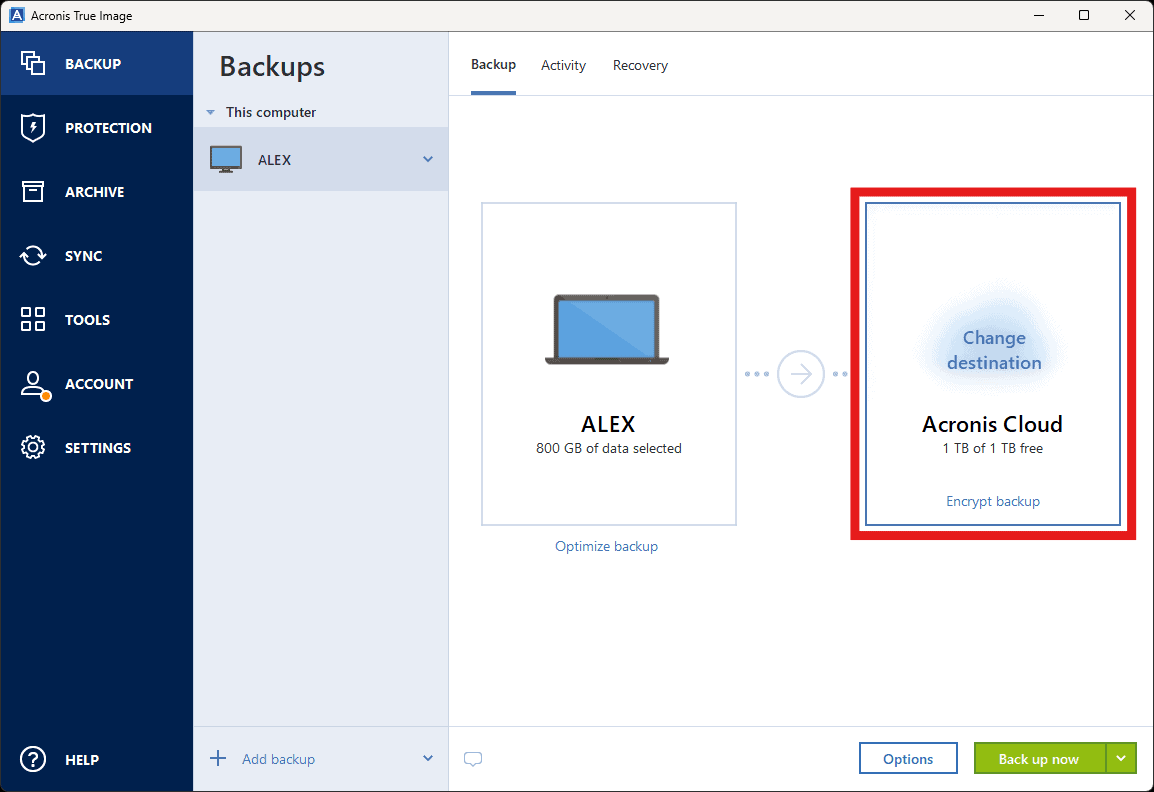Open the Protection shield icon
Screen dimensions: 1154x792
click(x=33, y=128)
